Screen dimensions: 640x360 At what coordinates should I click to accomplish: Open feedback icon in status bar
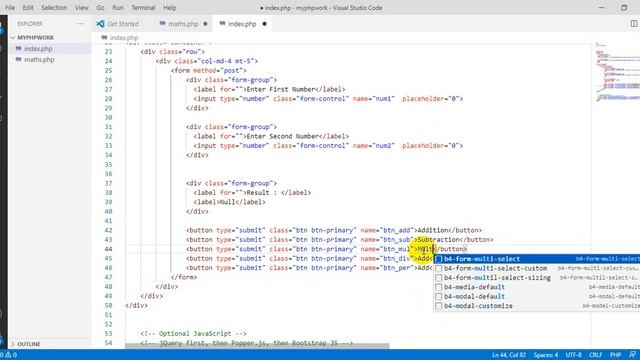[632, 355]
